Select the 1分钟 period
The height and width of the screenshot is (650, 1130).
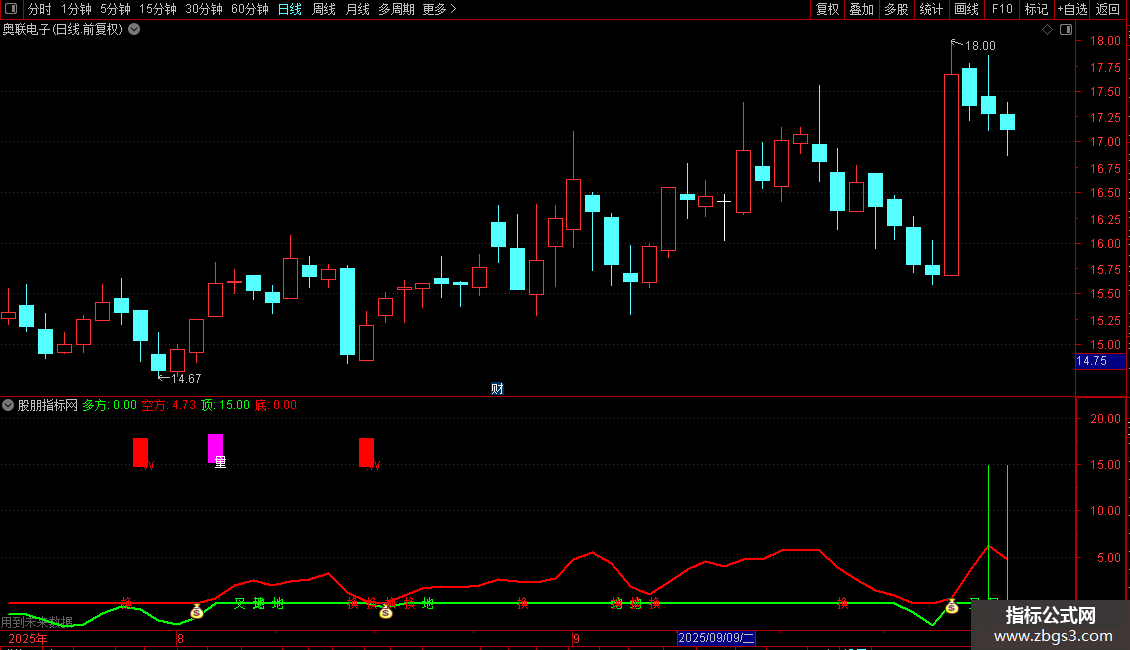point(76,9)
